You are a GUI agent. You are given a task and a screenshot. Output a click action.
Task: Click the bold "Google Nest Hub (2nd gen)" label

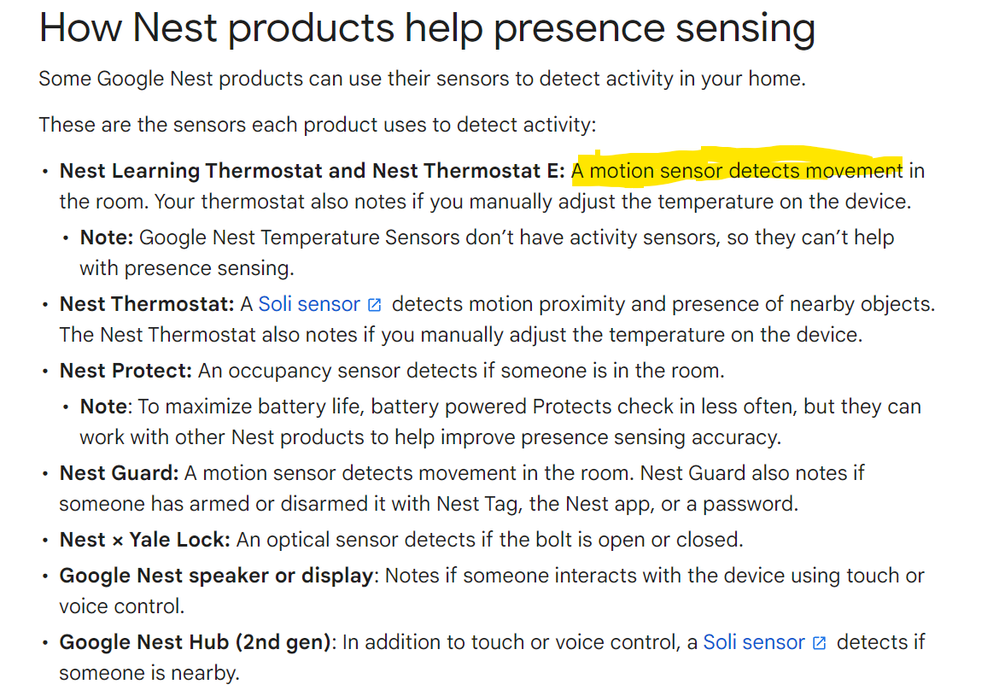195,642
